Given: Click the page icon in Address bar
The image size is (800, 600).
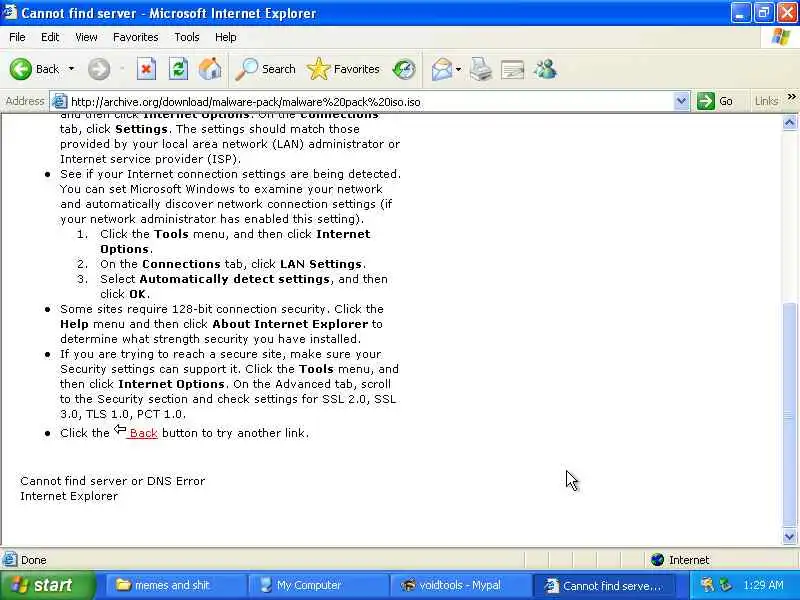Looking at the screenshot, I should (60, 102).
